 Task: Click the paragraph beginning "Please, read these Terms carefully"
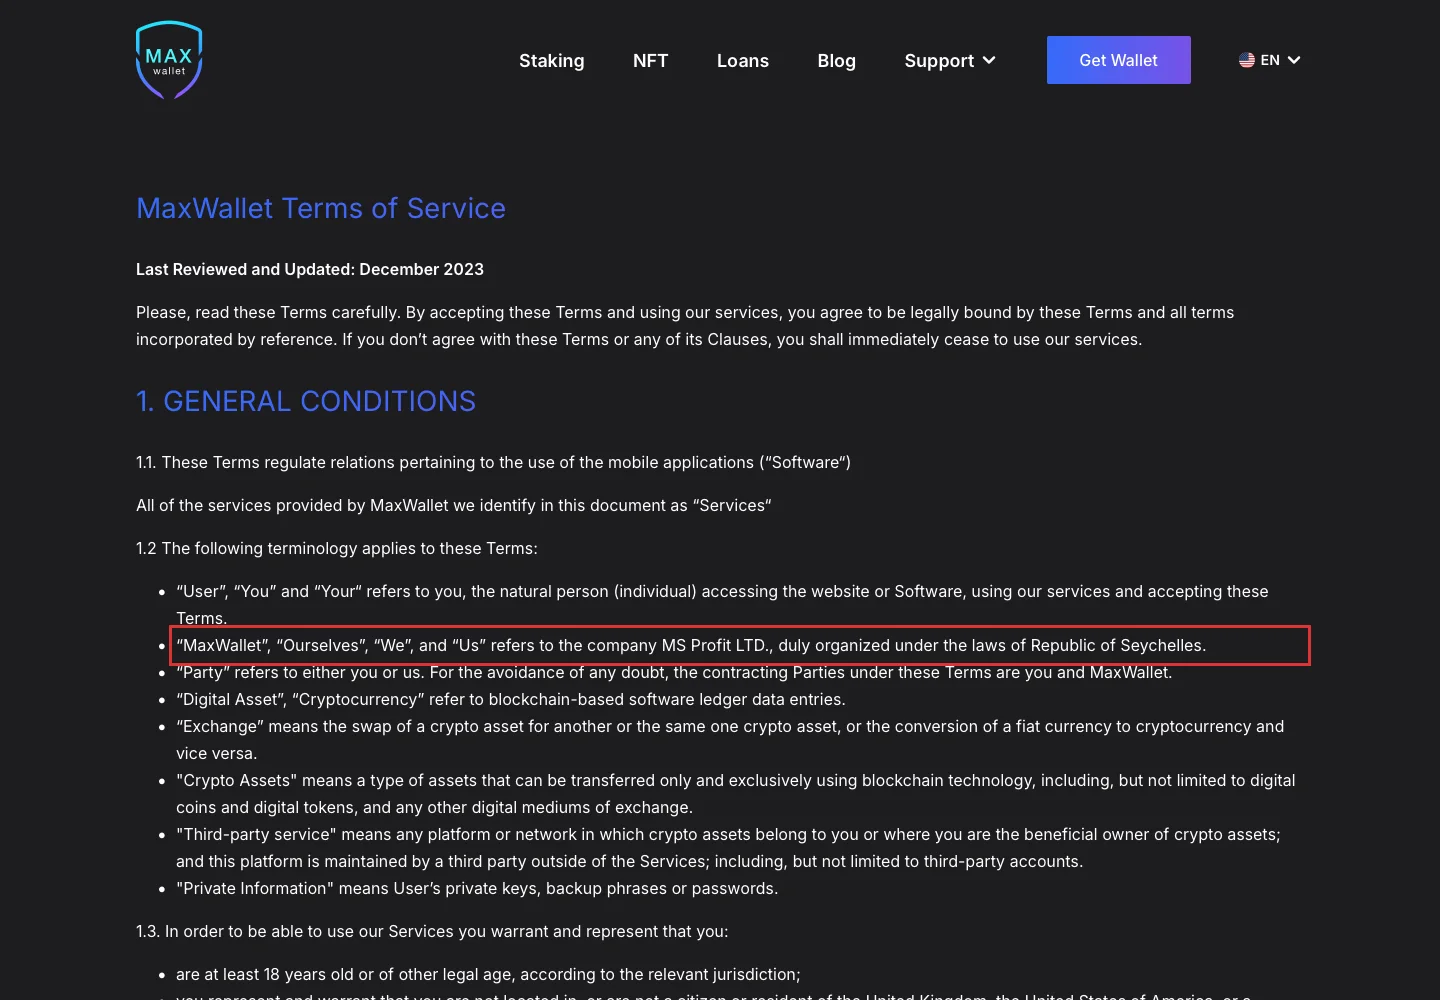point(685,326)
